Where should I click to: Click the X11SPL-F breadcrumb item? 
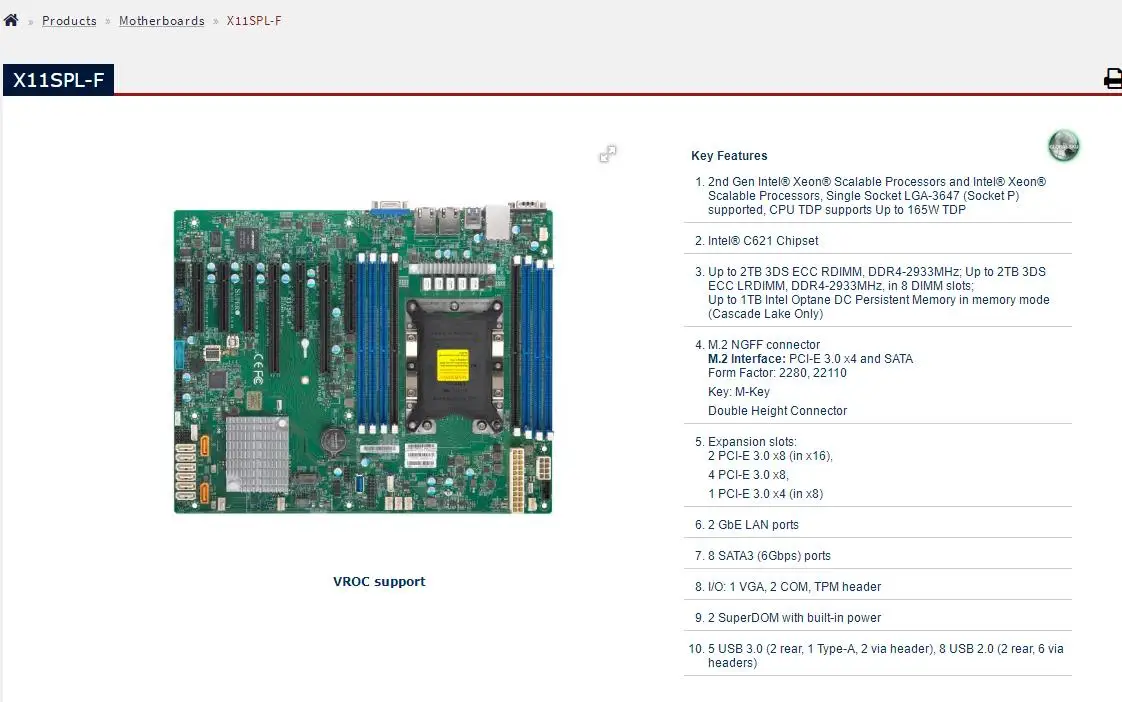[254, 21]
